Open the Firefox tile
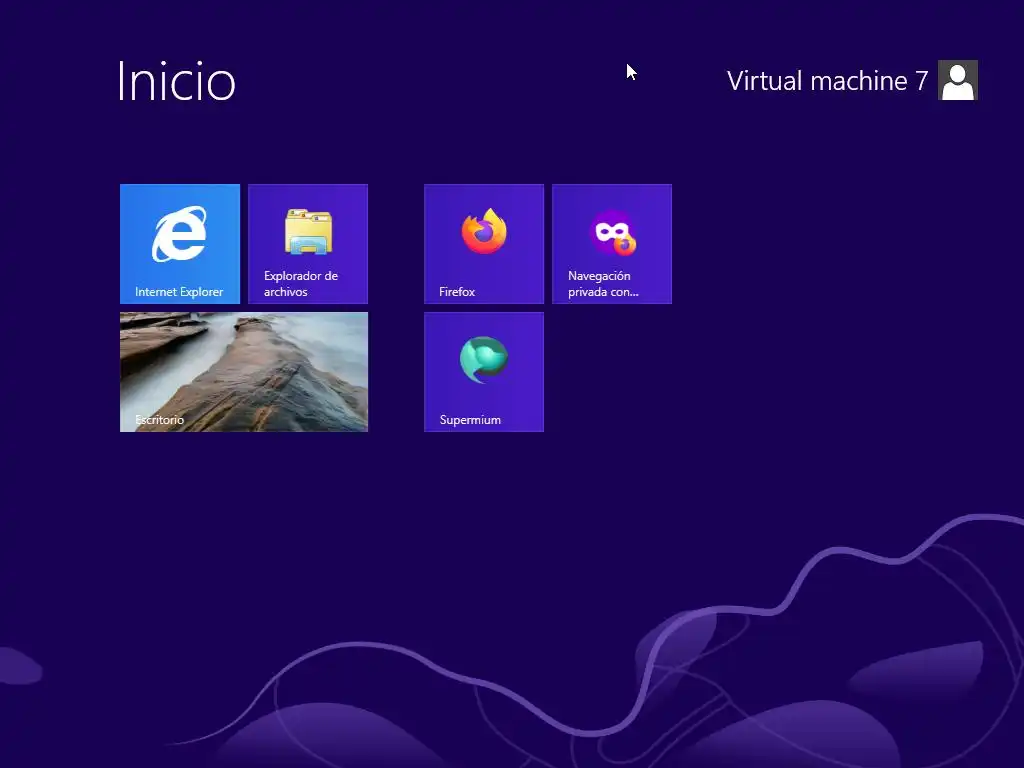The image size is (1024, 768). (484, 244)
